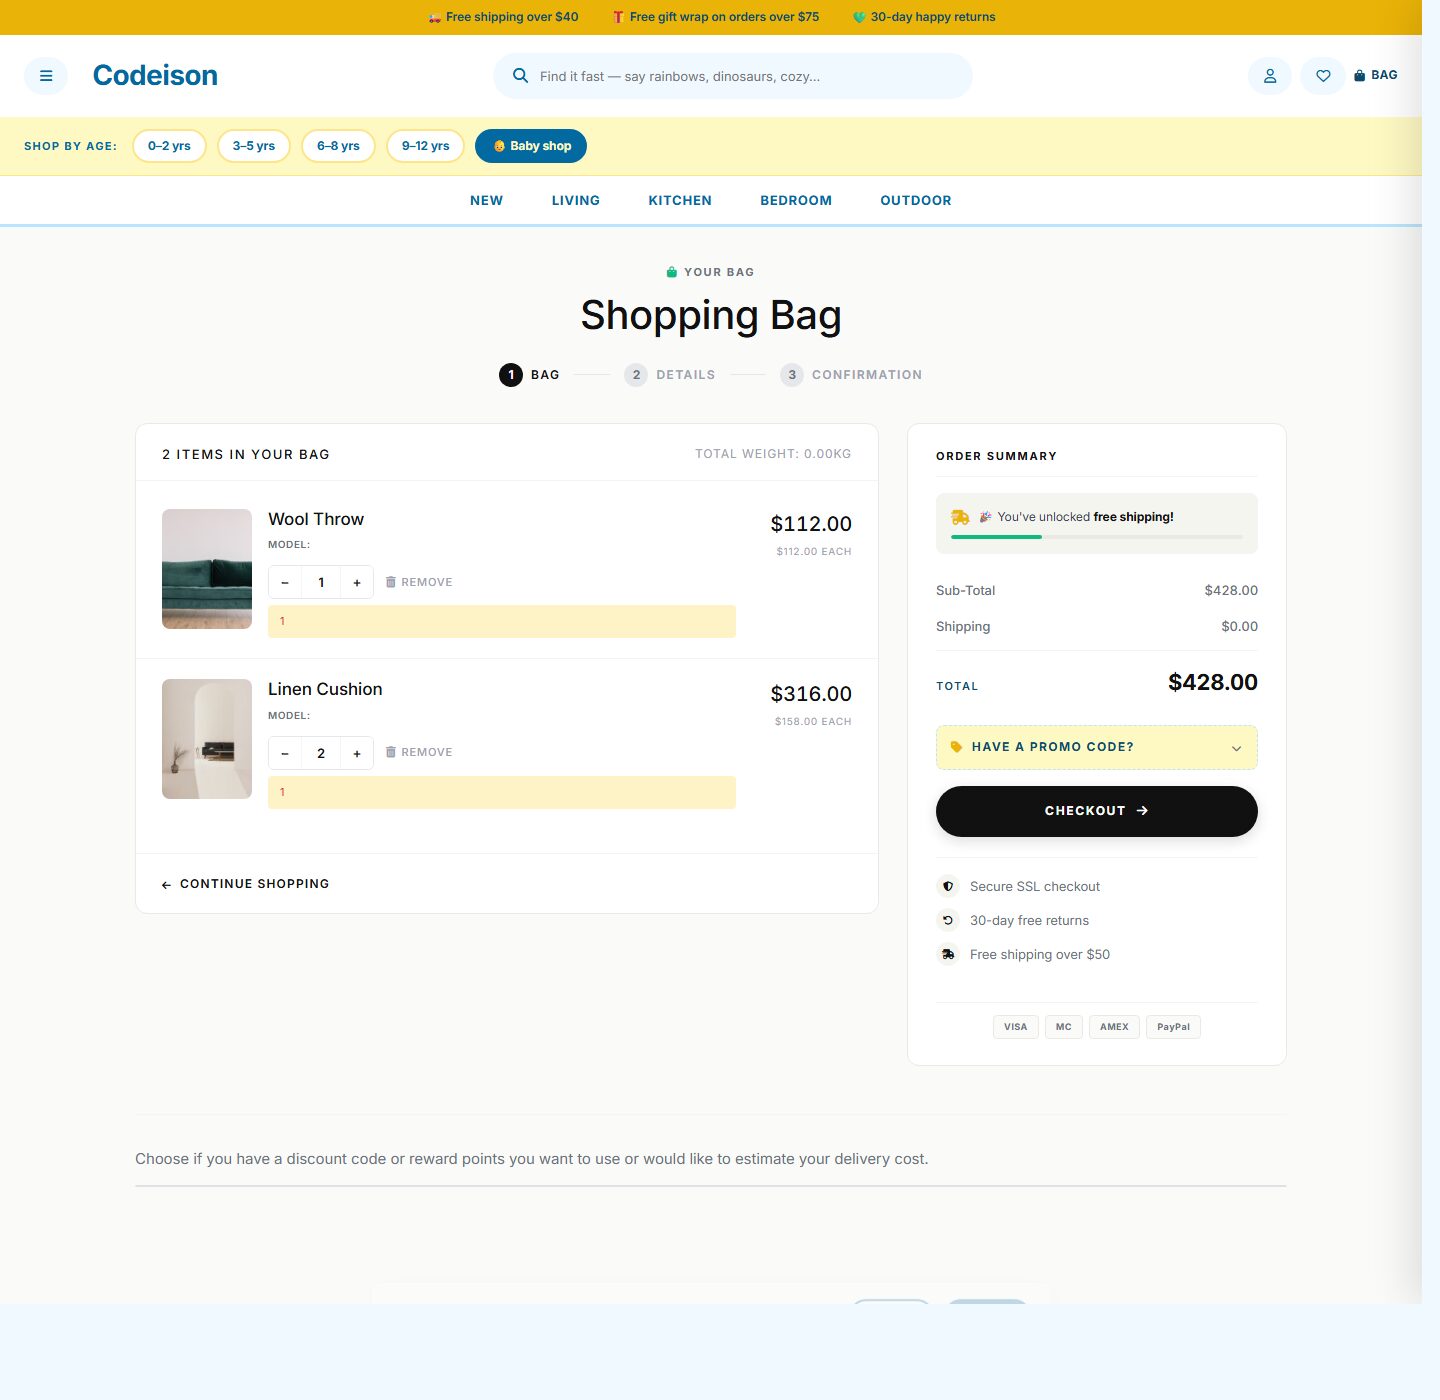Screen dimensions: 1440x1400
Task: Select the 6–8 yrs age filter
Action: coord(338,146)
